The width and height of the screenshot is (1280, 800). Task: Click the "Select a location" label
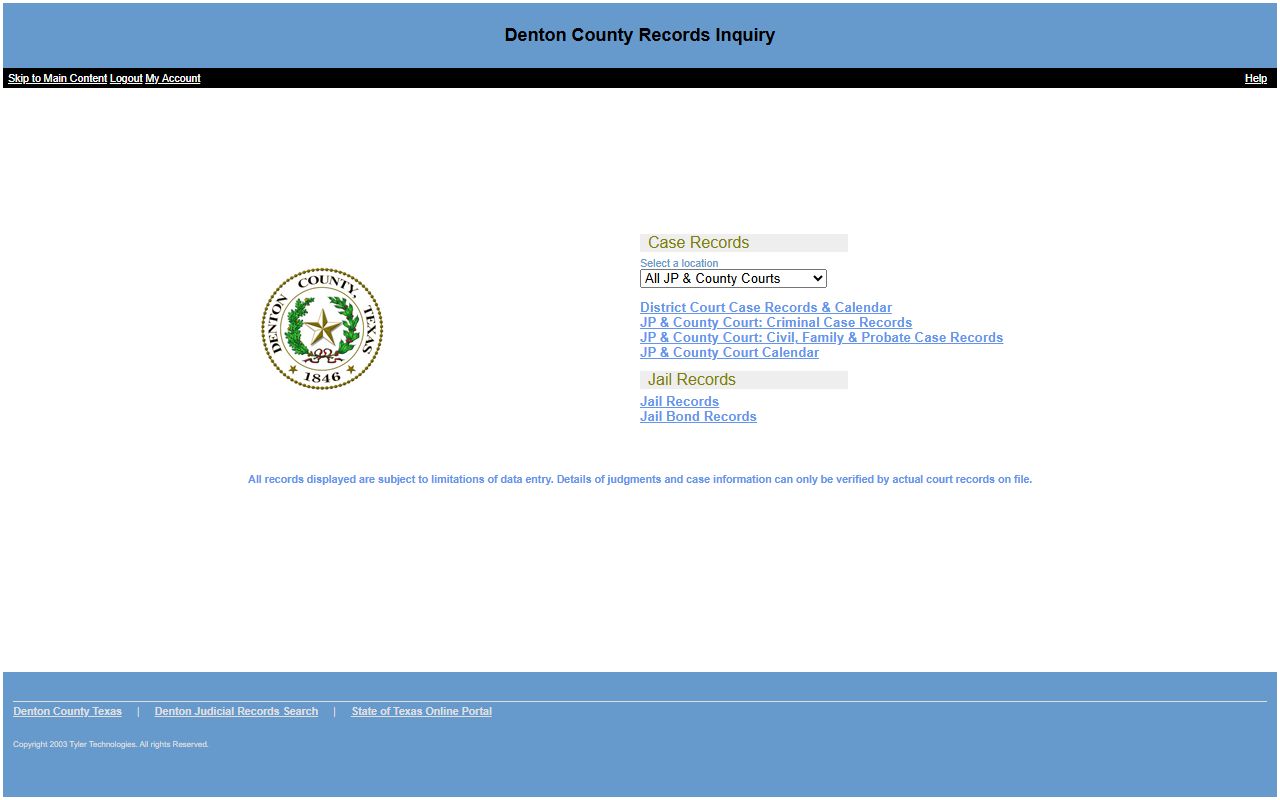point(679,264)
